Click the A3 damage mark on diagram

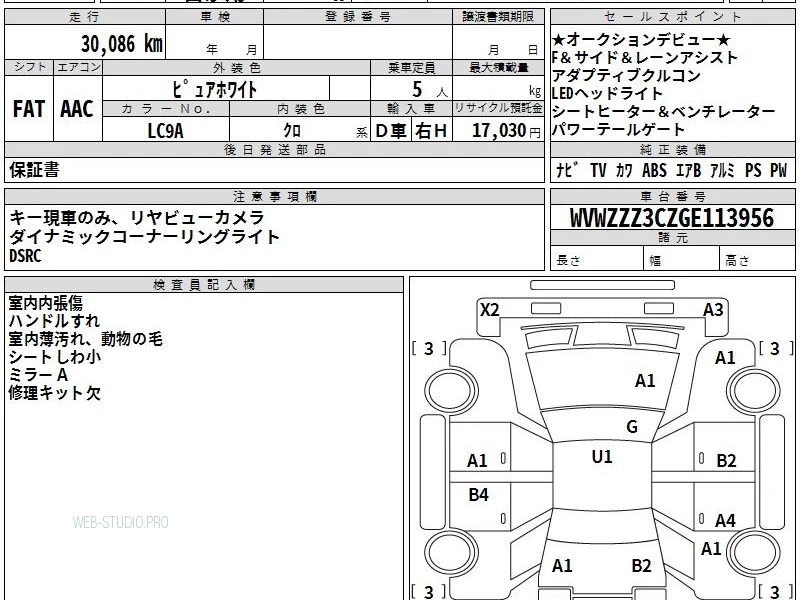click(713, 310)
